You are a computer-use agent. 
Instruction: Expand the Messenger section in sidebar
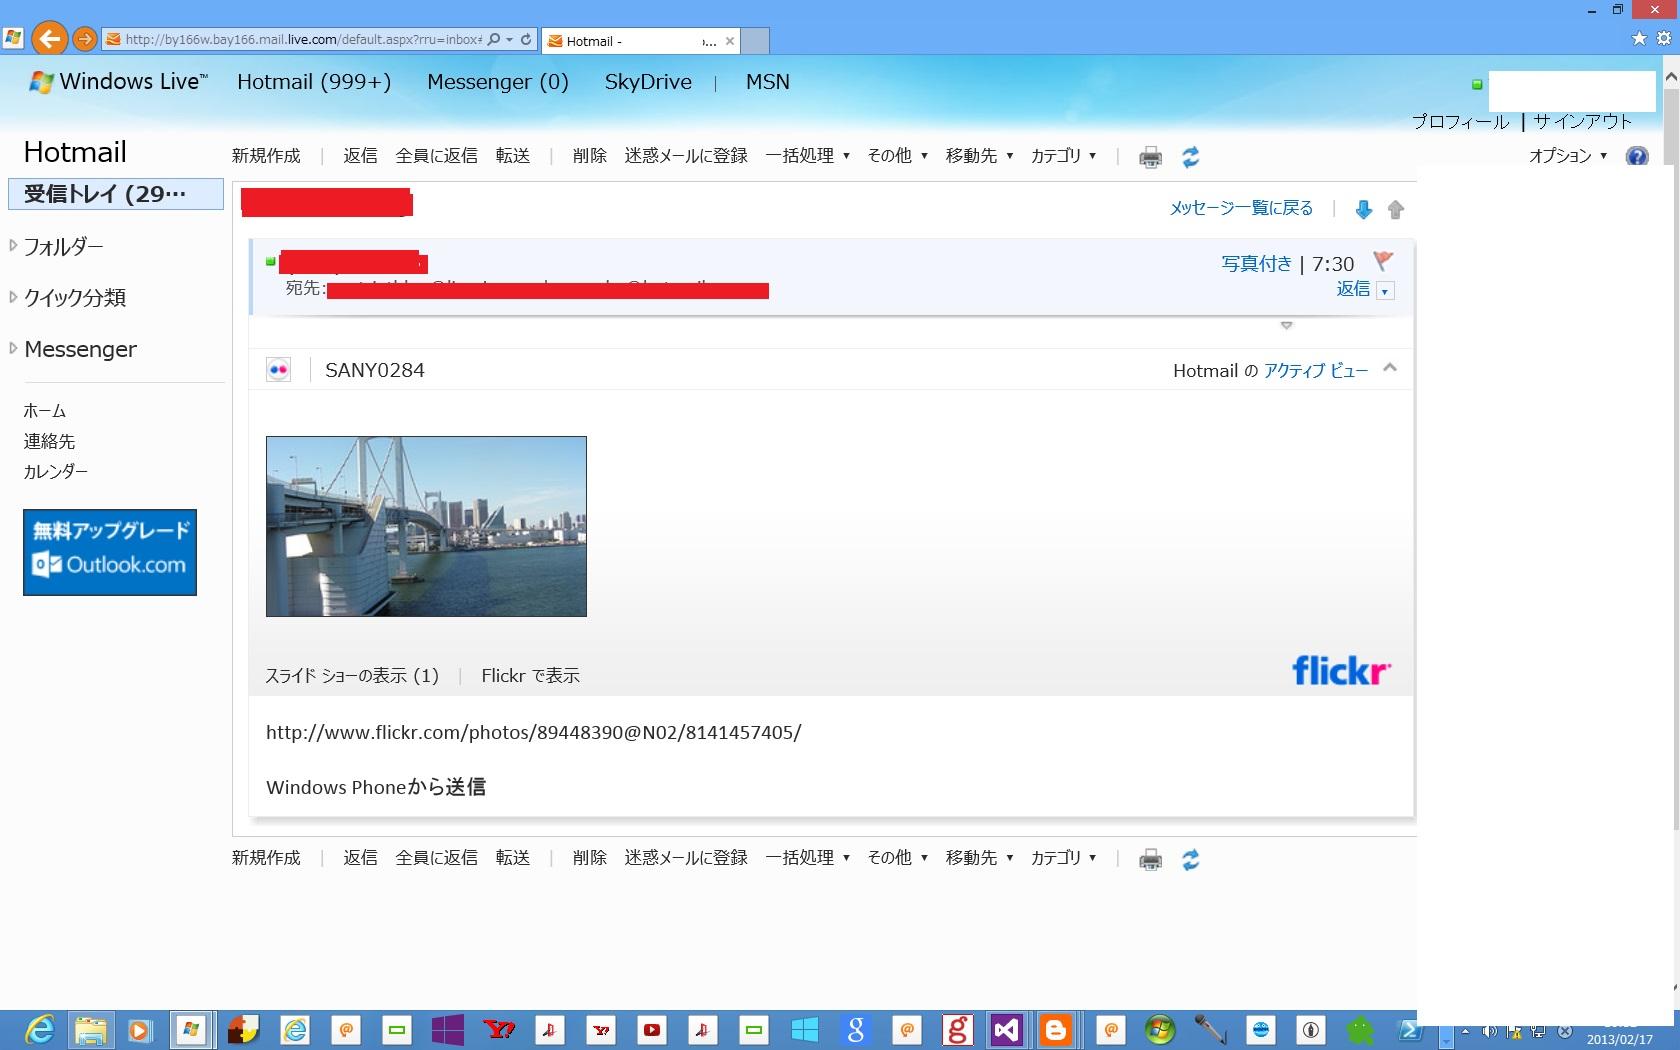click(14, 348)
